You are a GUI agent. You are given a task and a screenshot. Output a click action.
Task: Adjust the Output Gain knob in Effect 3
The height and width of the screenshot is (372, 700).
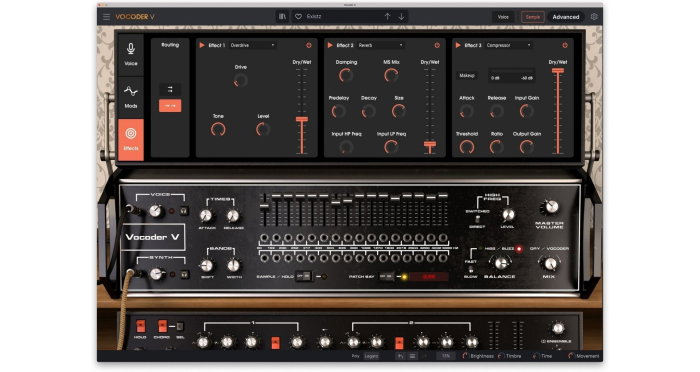point(527,147)
